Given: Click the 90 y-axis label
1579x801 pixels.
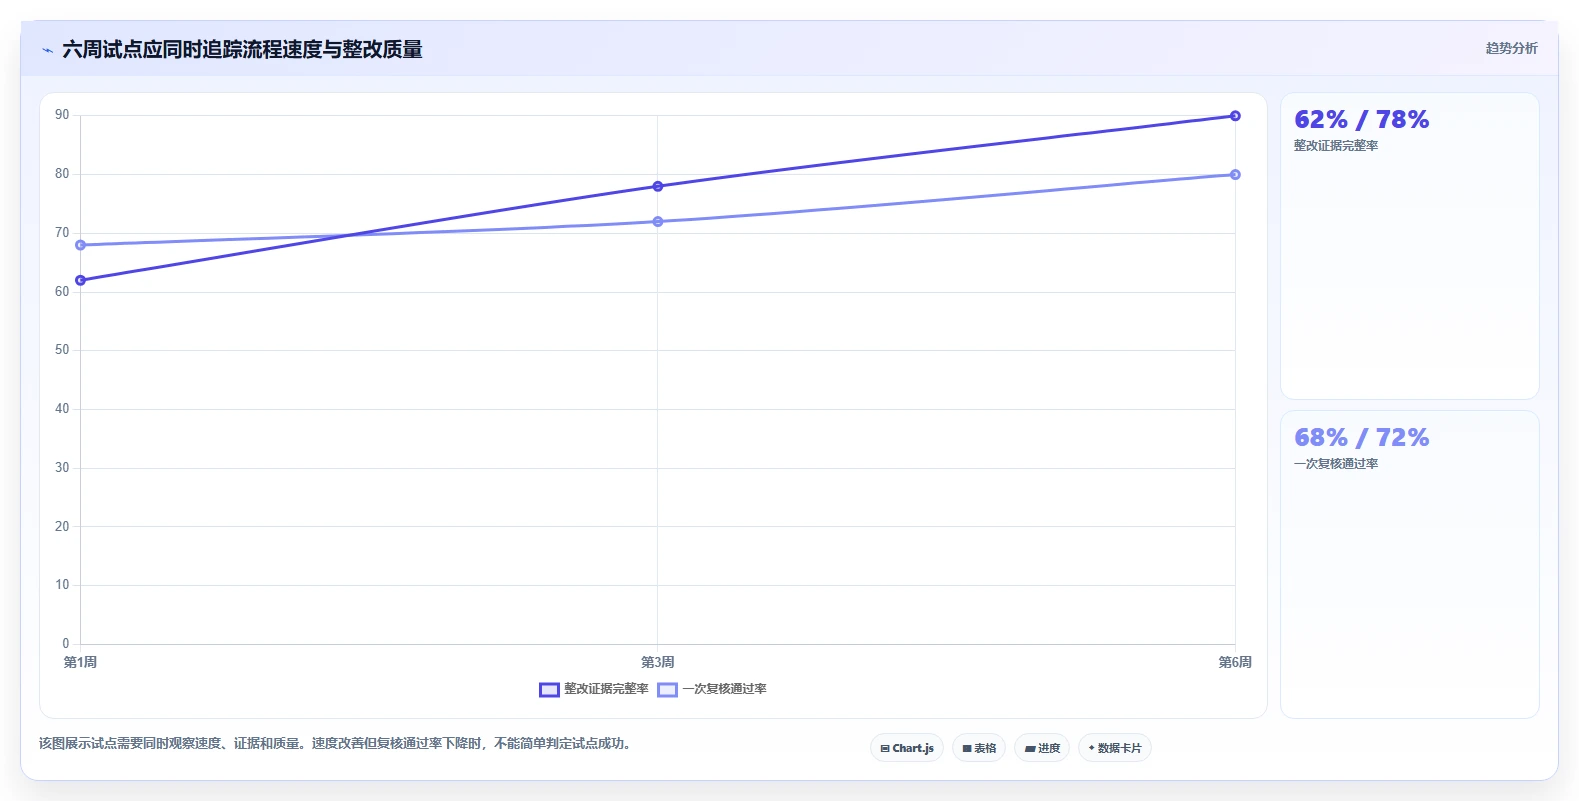Looking at the screenshot, I should [62, 115].
